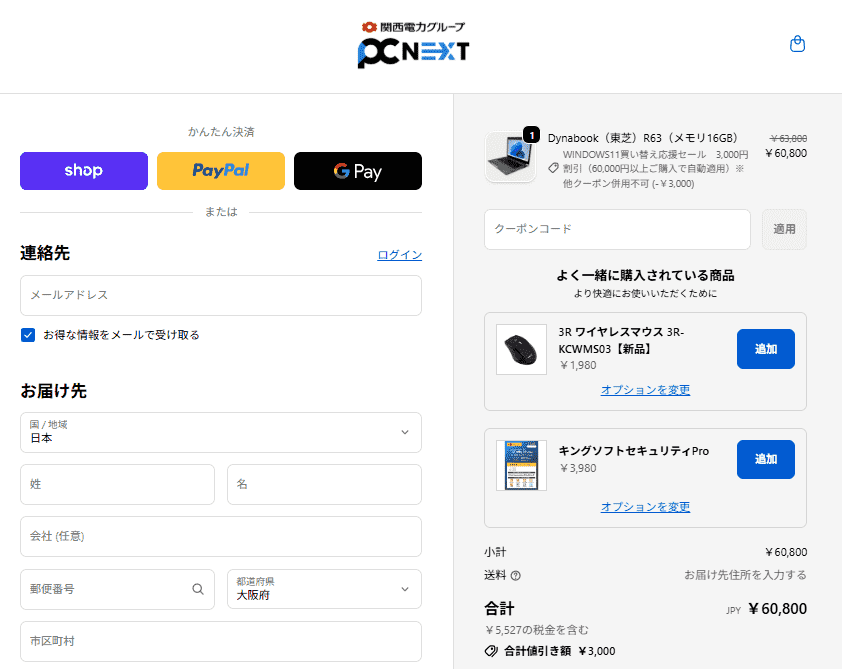Viewport: 842px width, 669px height.
Task: Click the メールアドレス email input field
Action: click(x=221, y=296)
